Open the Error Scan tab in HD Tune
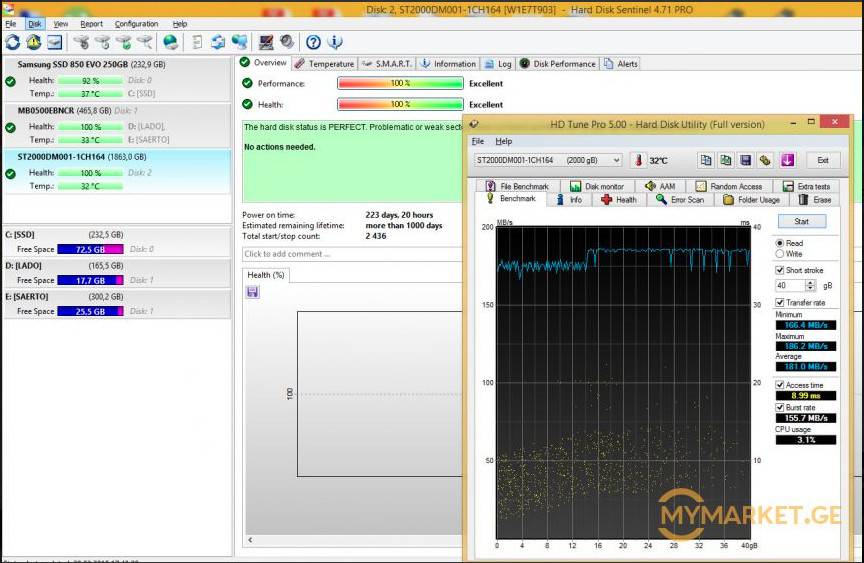This screenshot has width=864, height=563. pyautogui.click(x=679, y=199)
